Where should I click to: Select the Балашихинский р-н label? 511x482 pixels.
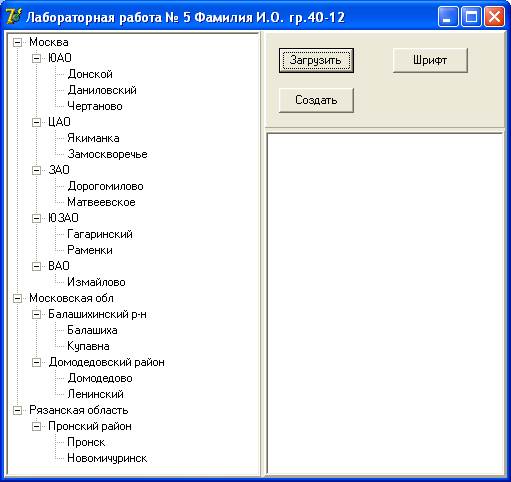coord(97,314)
